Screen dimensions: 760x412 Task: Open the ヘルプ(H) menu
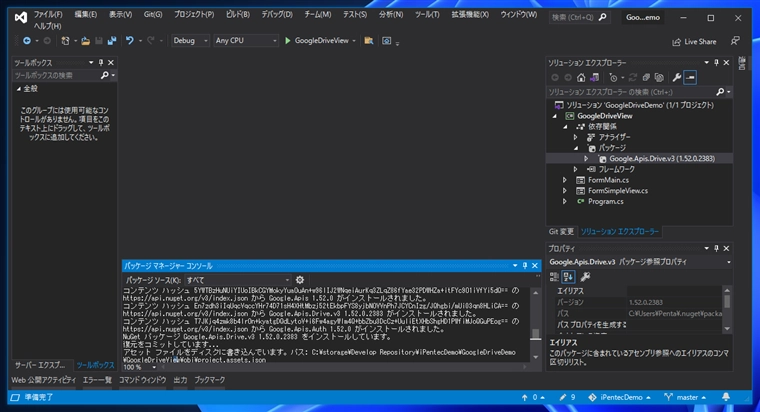coord(48,26)
